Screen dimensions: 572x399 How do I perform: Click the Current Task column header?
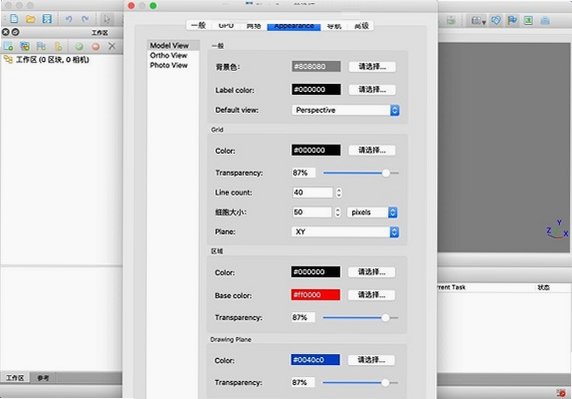[x=451, y=288]
